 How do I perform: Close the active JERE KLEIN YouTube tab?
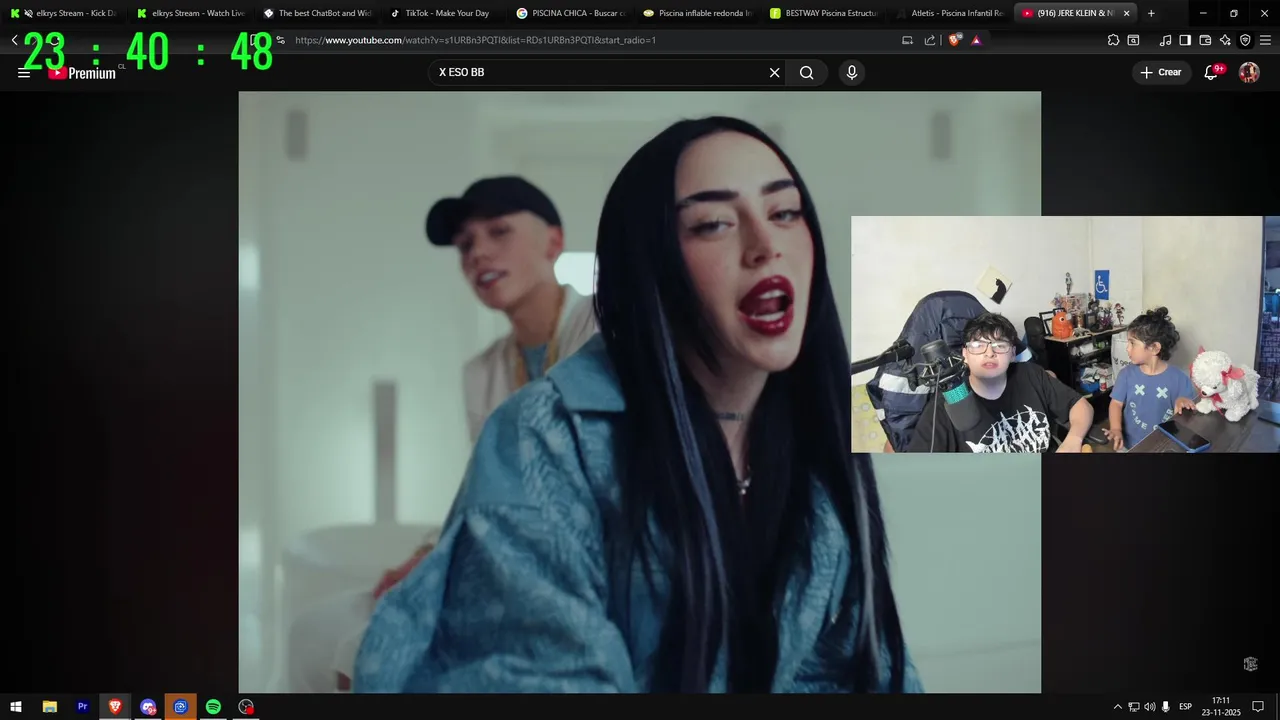1127,13
